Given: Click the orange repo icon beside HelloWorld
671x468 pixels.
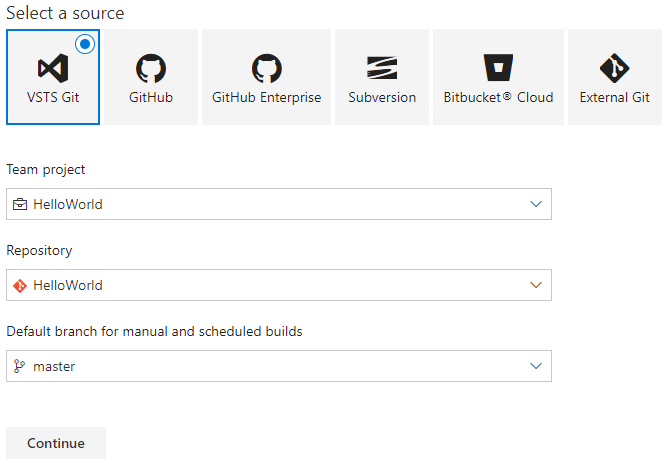Looking at the screenshot, I should click(x=20, y=285).
